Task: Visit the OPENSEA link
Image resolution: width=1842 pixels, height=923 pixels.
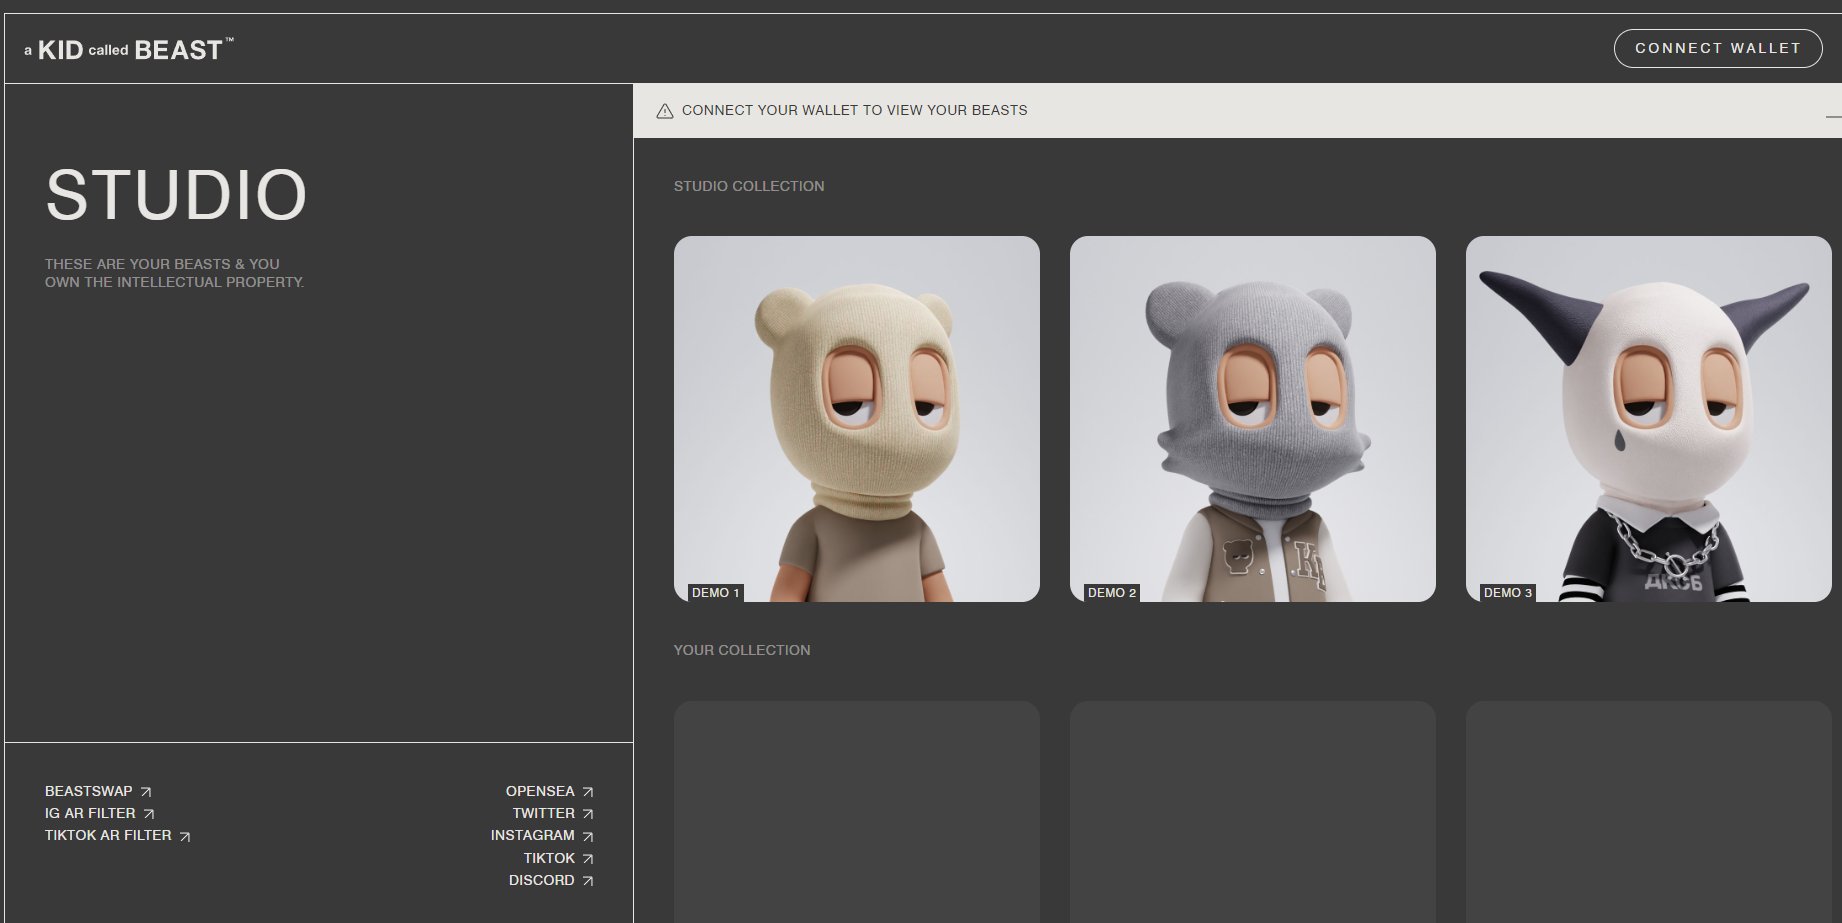Action: [x=550, y=791]
